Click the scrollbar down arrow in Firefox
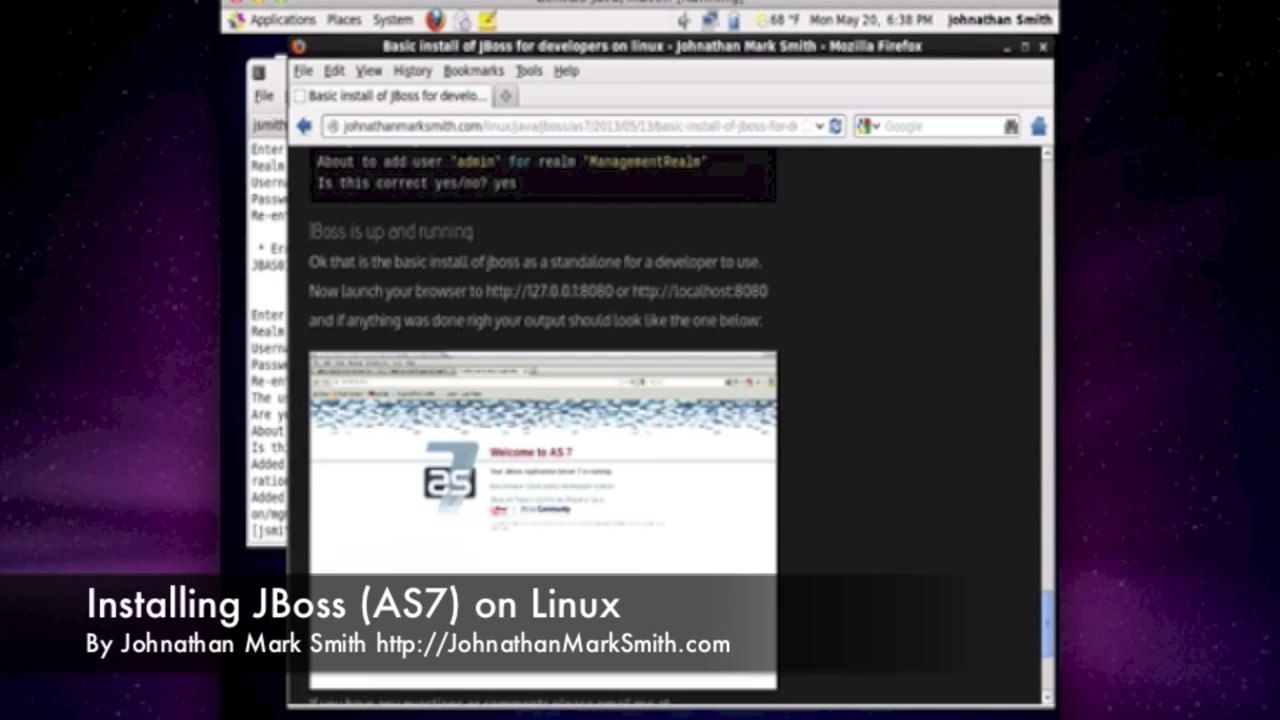Viewport: 1280px width, 720px height. point(1047,698)
